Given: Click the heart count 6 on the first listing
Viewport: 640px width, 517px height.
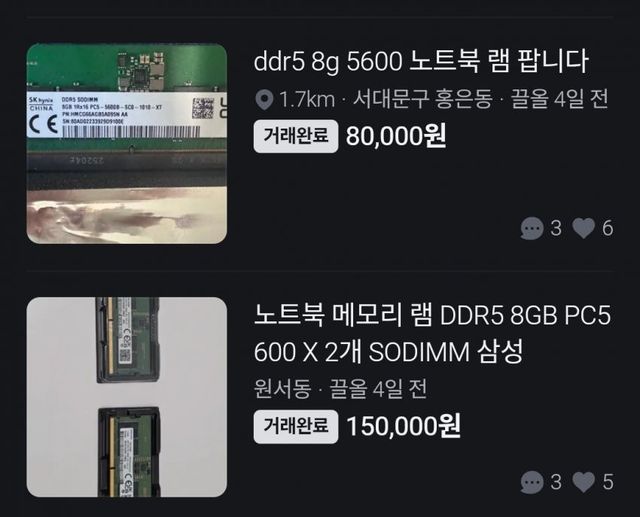Looking at the screenshot, I should [x=607, y=228].
